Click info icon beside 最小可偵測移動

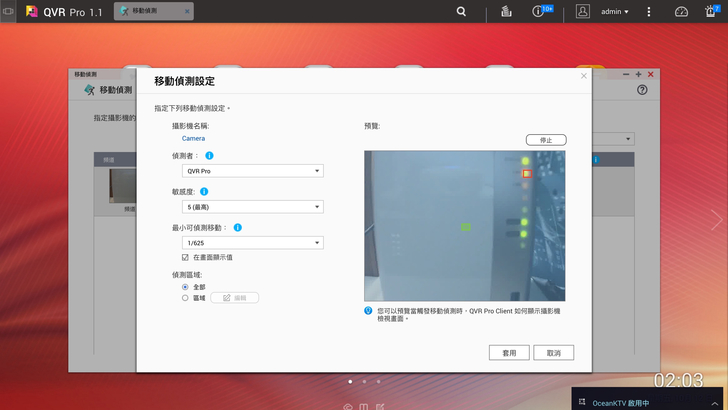[x=238, y=227]
